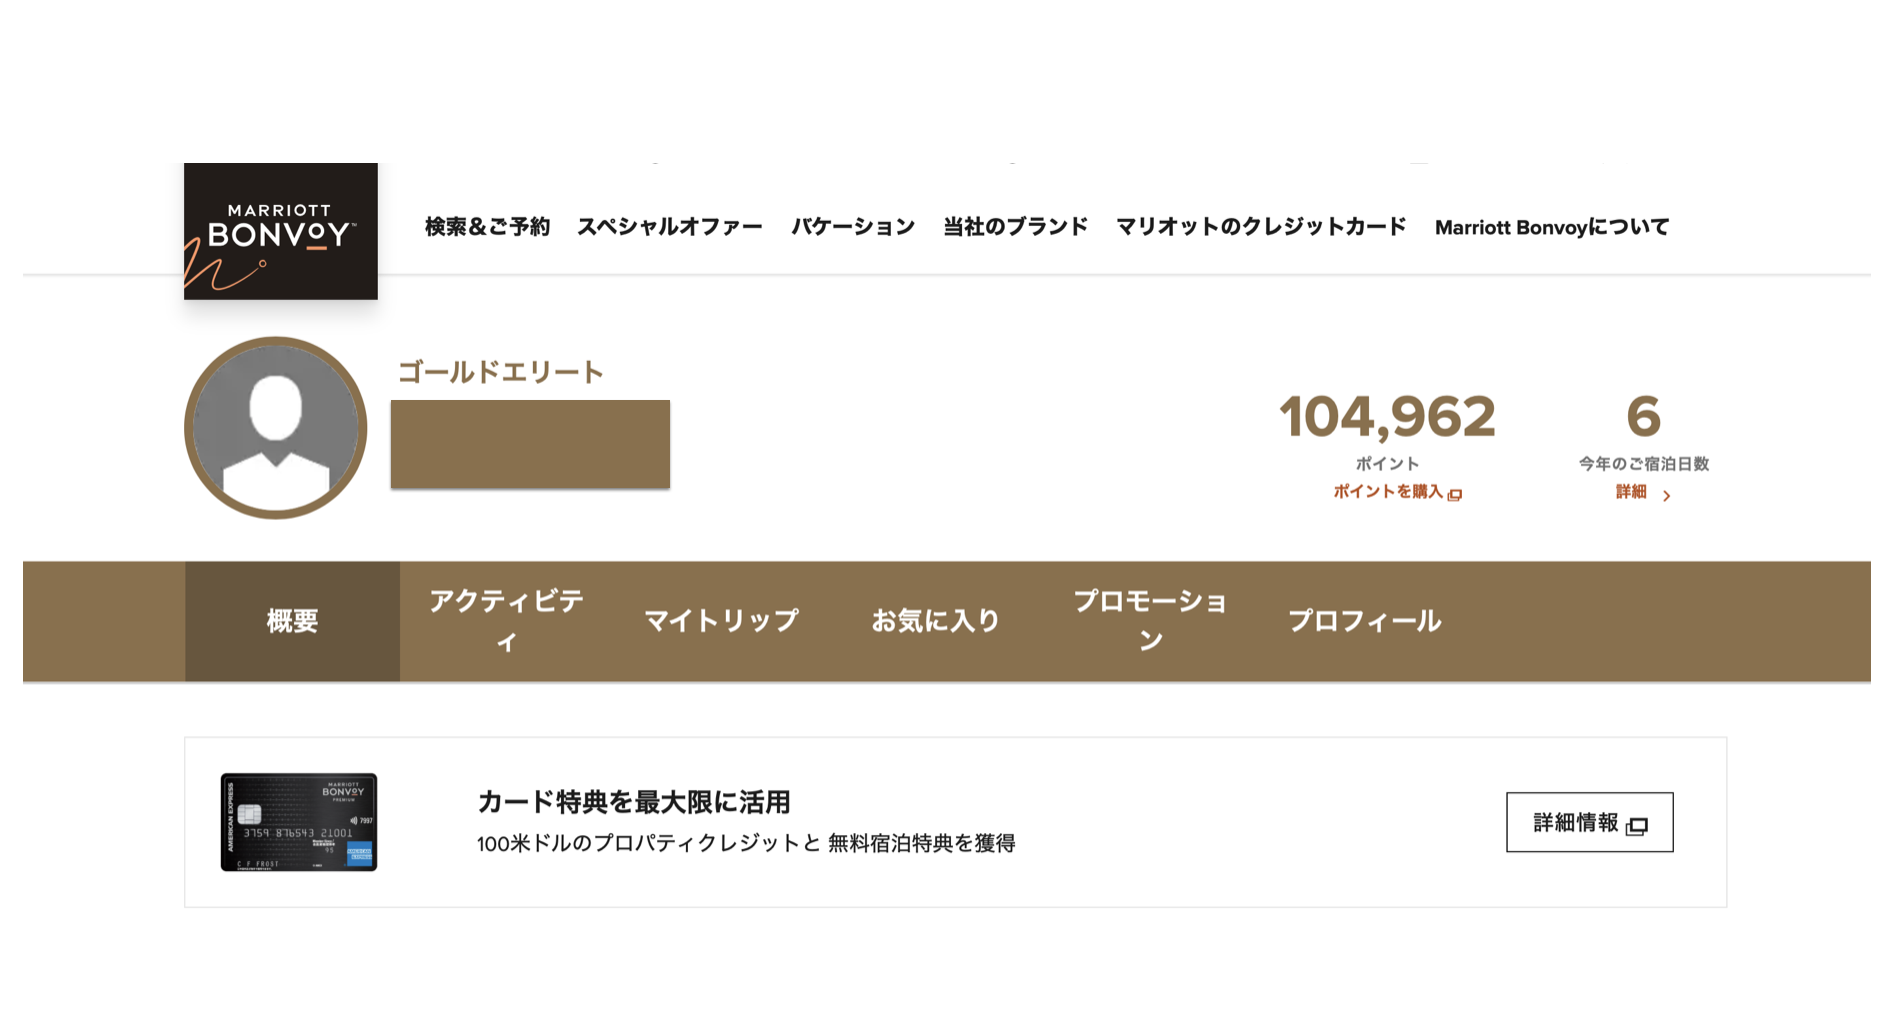1894x1036 pixels.
Task: Open the スペシャルオファー menu
Action: 670,227
